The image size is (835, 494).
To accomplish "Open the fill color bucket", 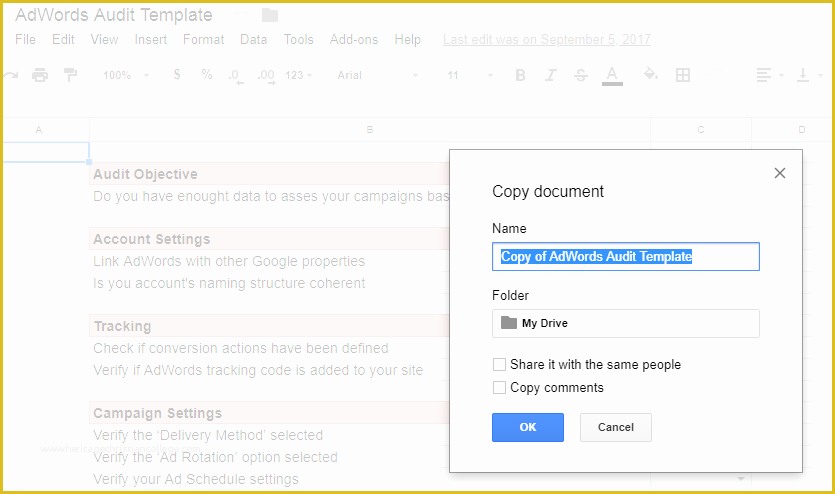I will 650,74.
